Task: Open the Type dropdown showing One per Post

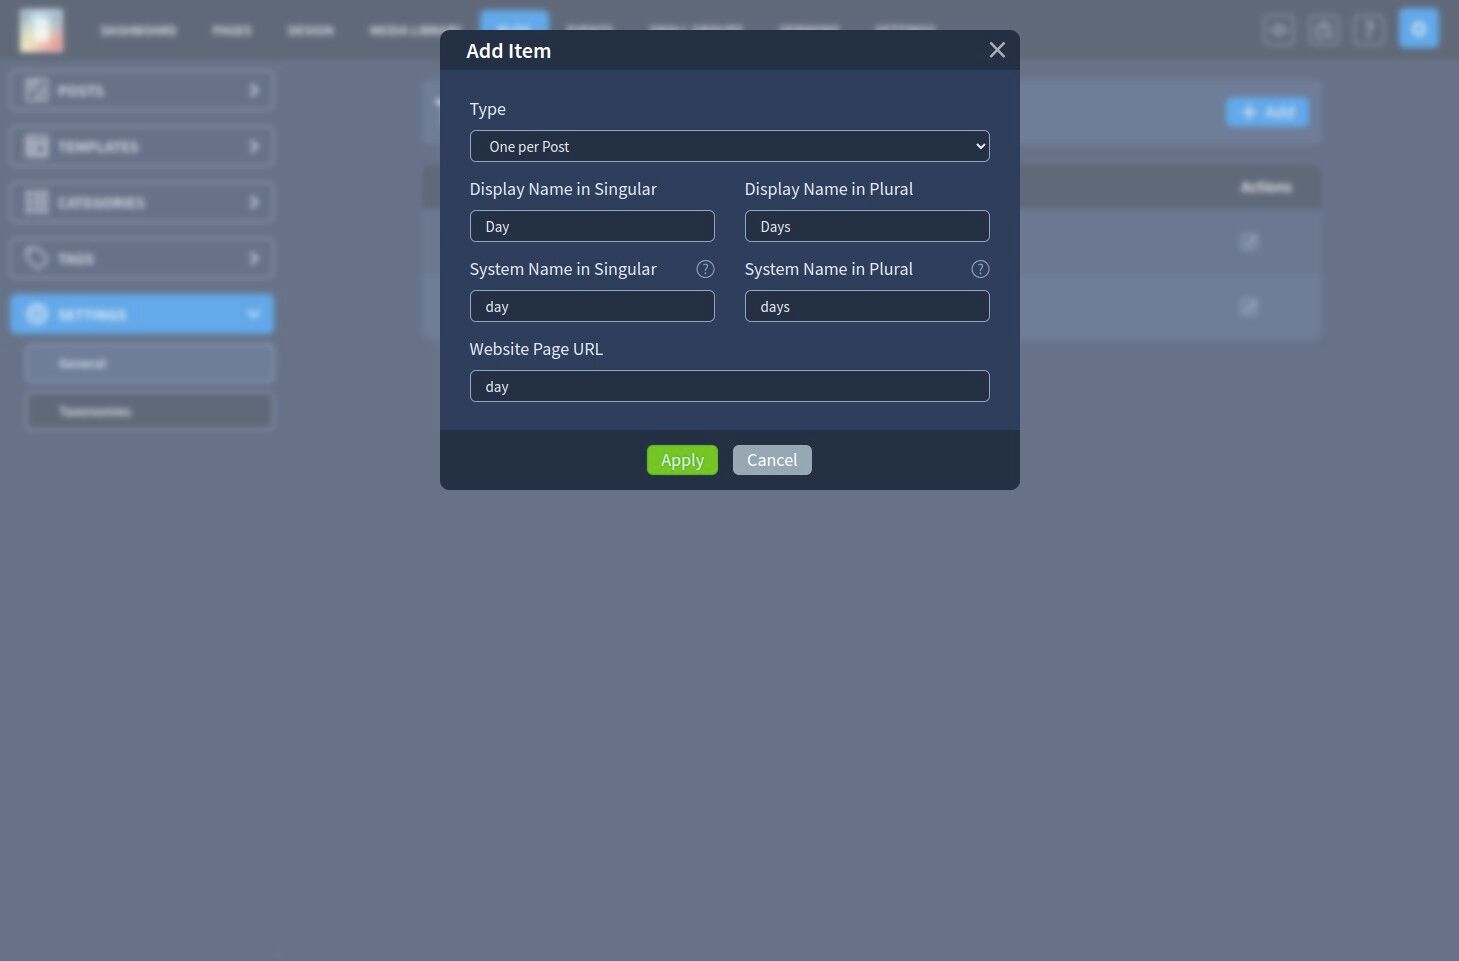Action: (730, 146)
